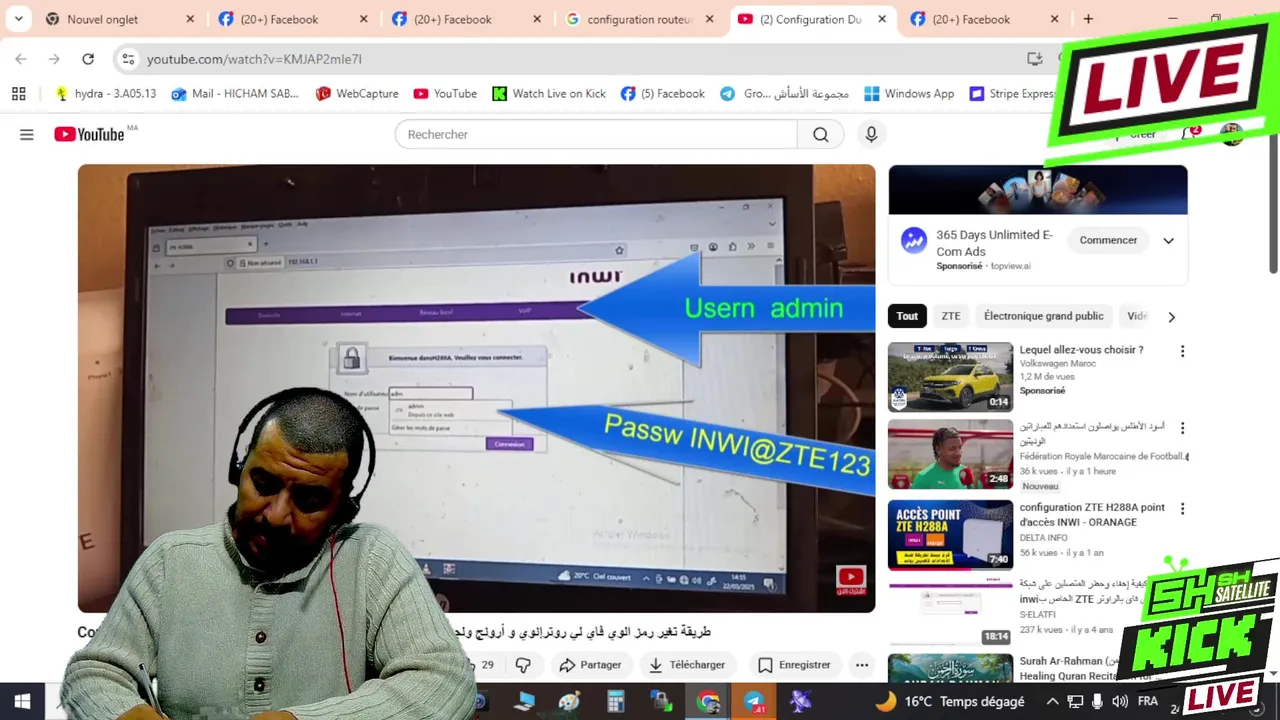Open Windows Start menu
The image size is (1280, 720).
pos(22,701)
